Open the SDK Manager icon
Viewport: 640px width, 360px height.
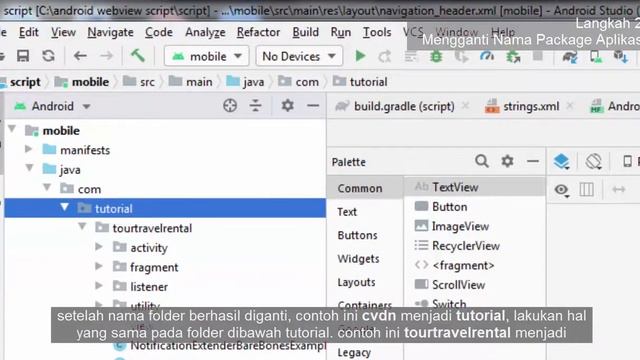click(621, 57)
